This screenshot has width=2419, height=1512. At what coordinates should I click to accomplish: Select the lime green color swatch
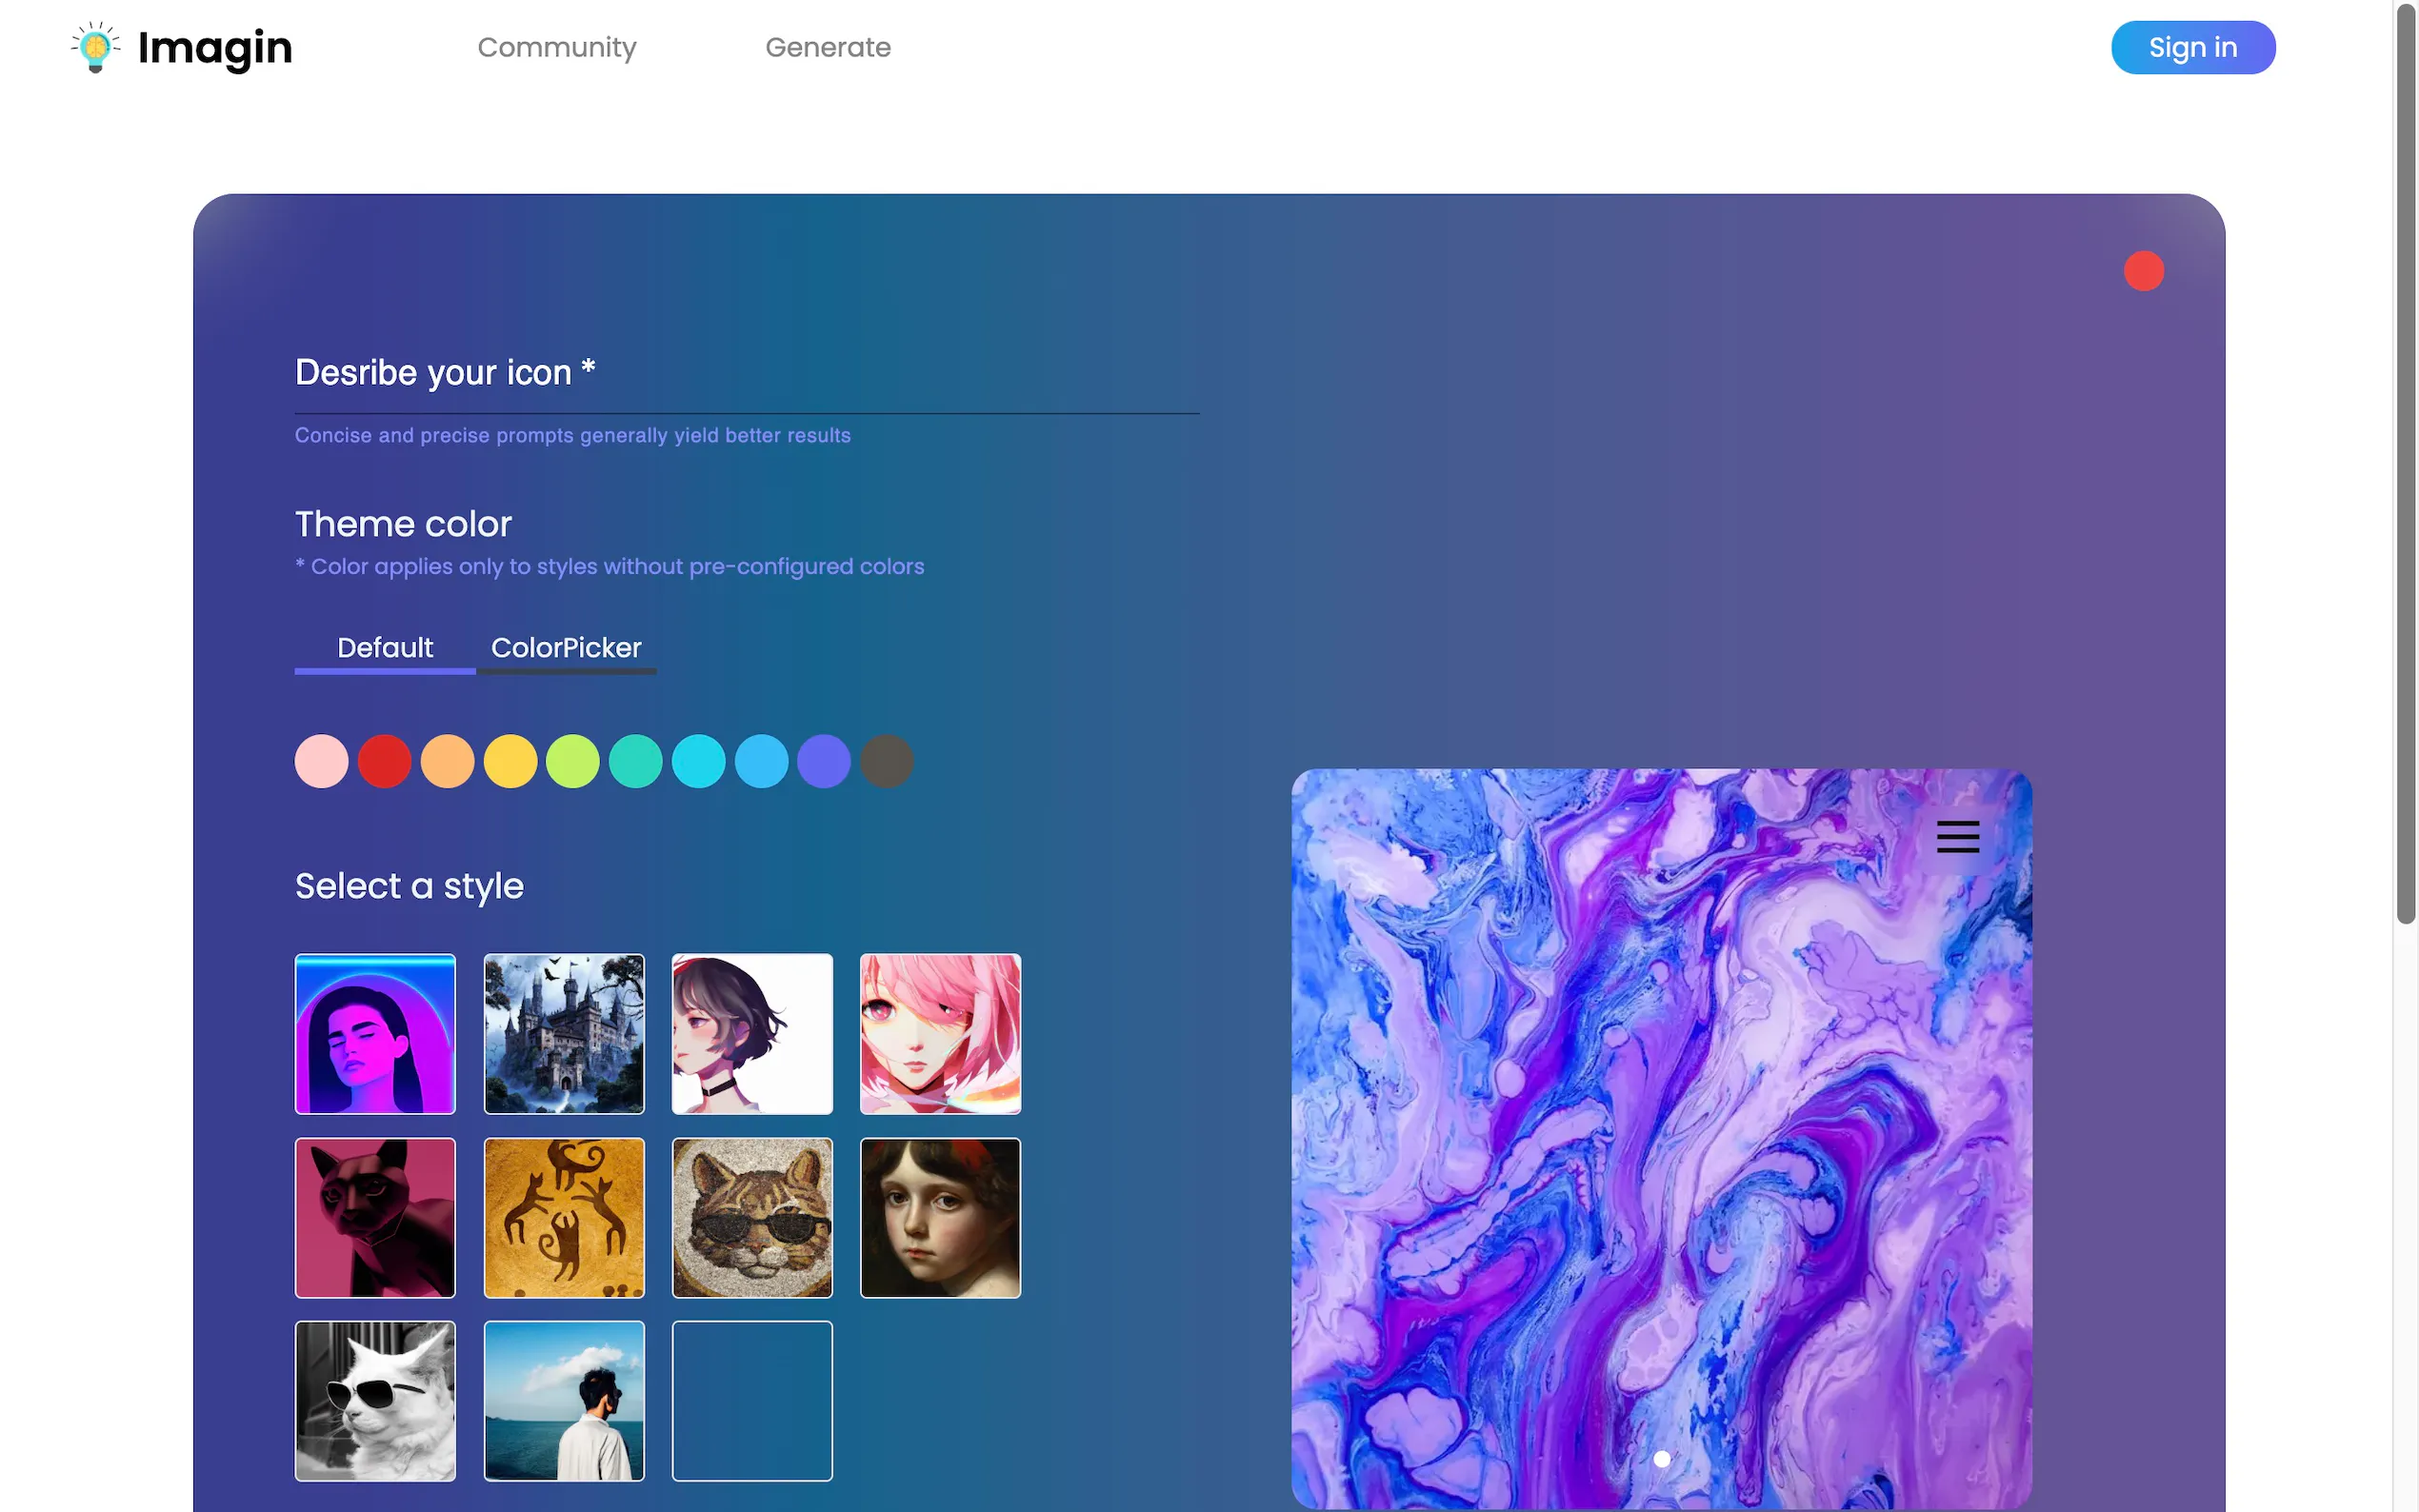[x=572, y=762]
